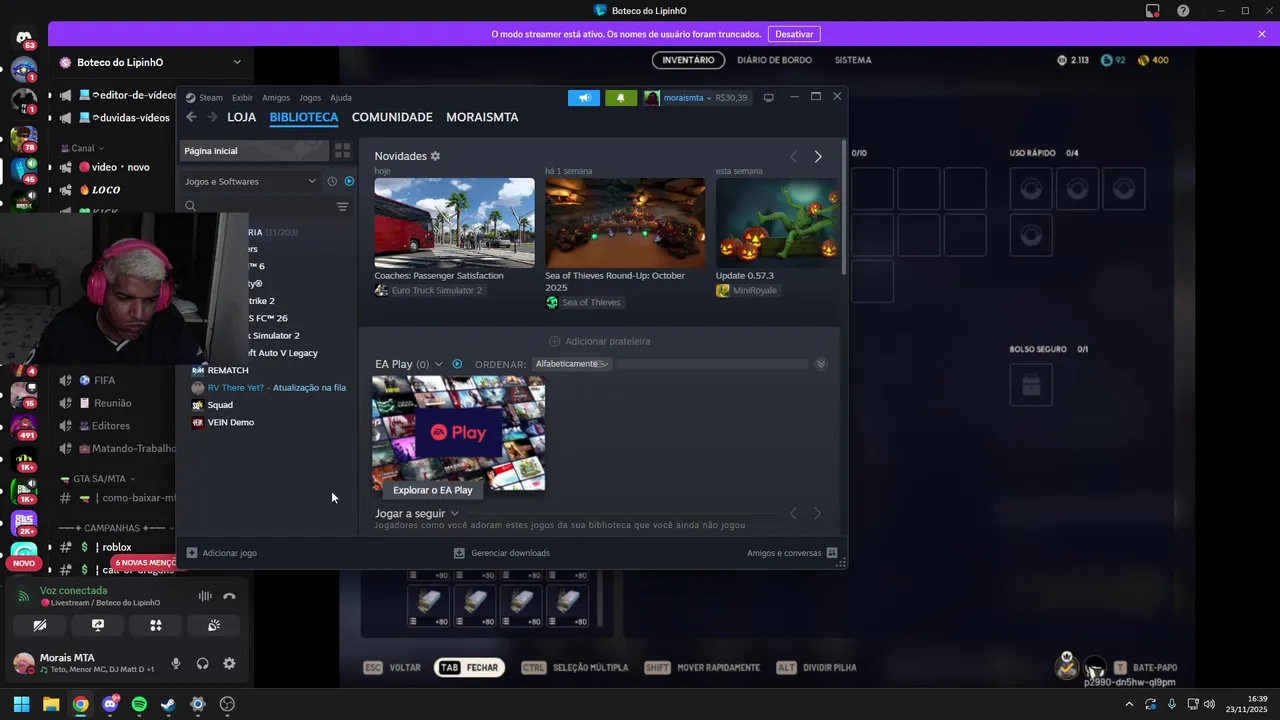Image resolution: width=1280 pixels, height=720 pixels.
Task: Open File Explorer from the taskbar
Action: pyautogui.click(x=51, y=704)
